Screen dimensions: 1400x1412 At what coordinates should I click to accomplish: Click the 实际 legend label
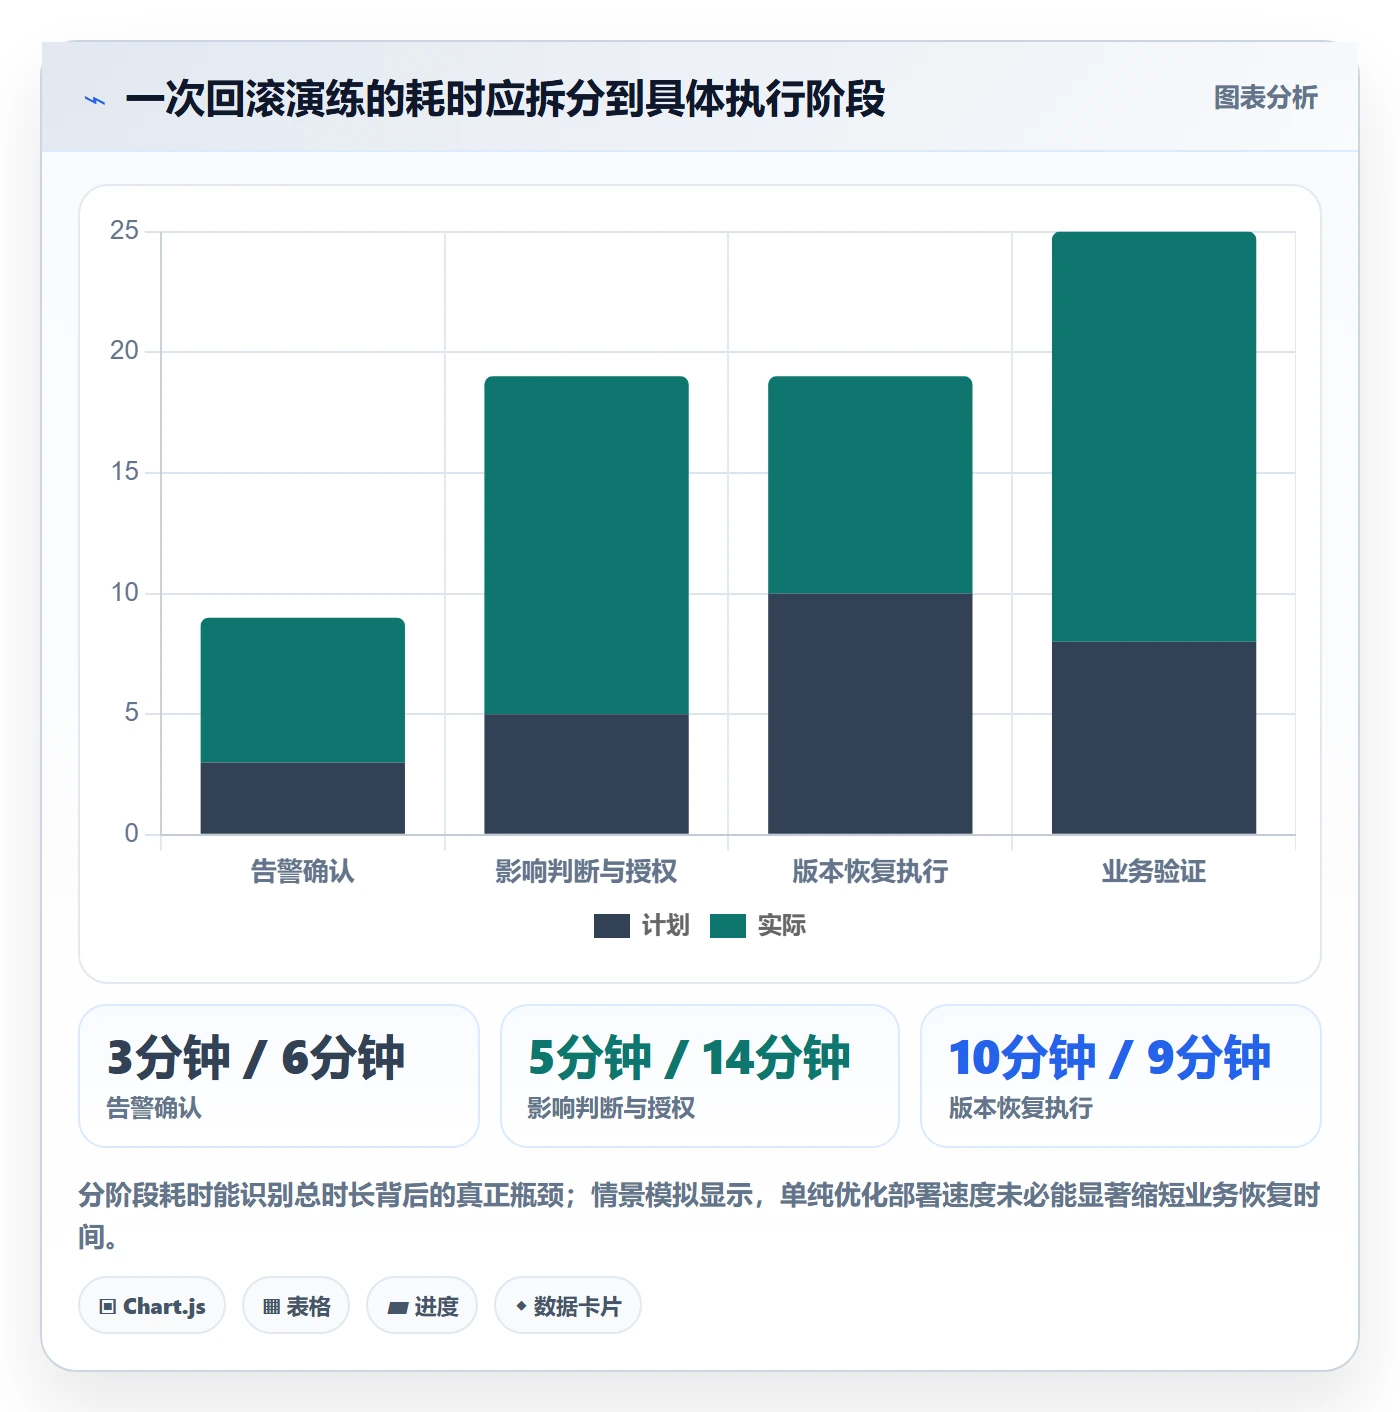pos(781,926)
